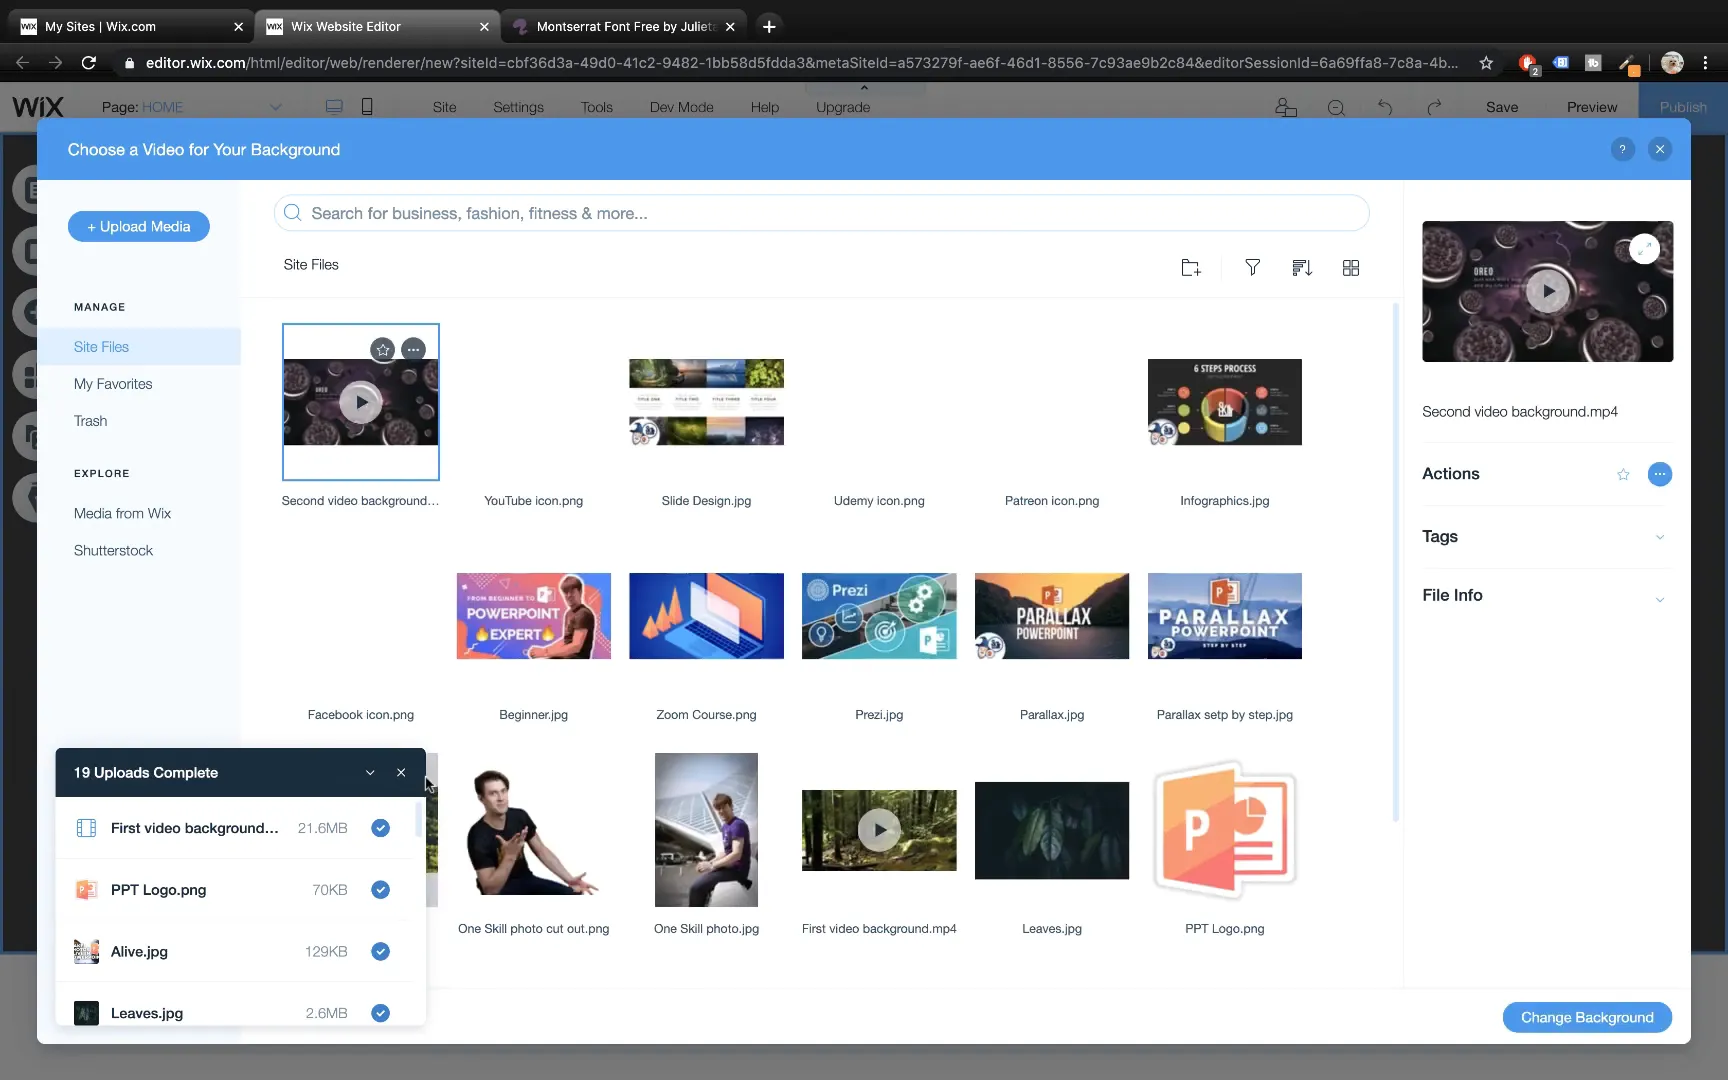Play the preview video in right panel

(x=1548, y=292)
